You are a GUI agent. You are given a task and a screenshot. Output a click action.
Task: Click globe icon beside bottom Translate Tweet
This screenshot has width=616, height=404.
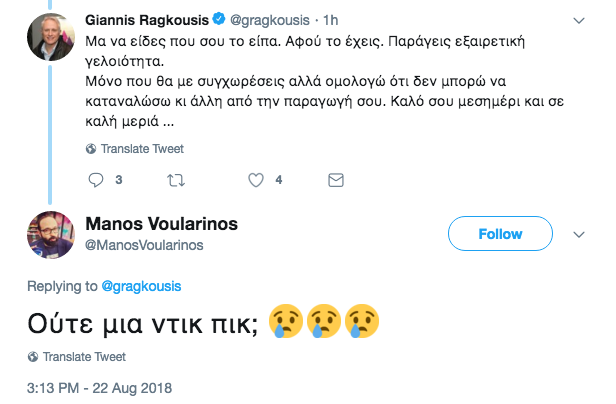tap(33, 357)
